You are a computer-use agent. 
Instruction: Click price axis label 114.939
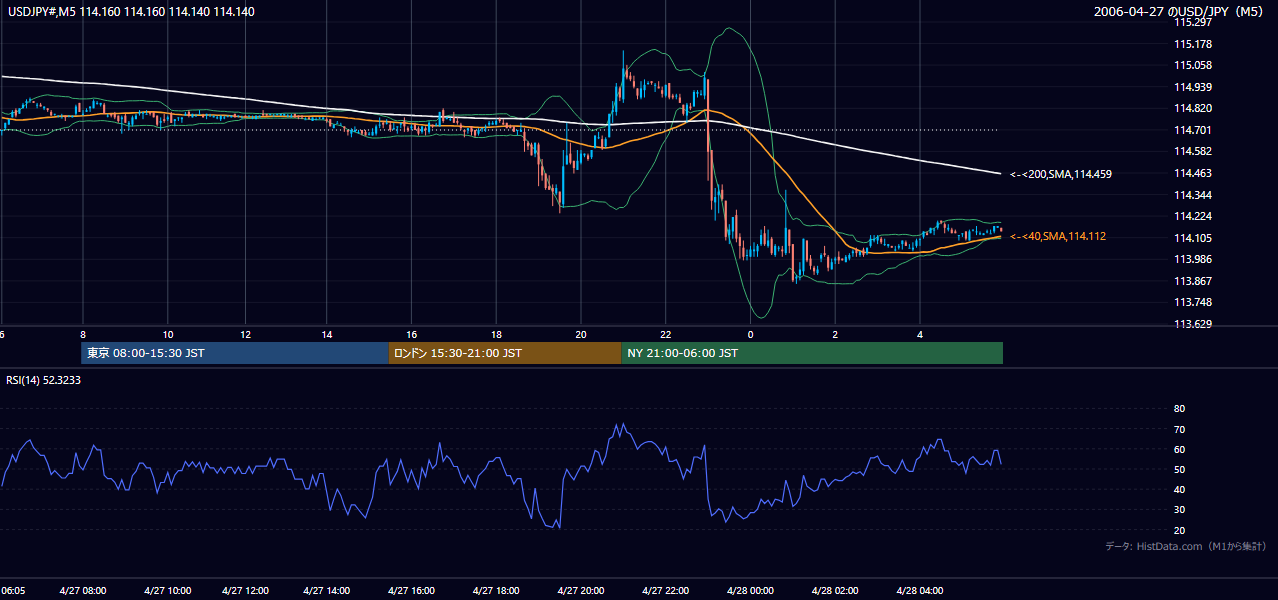tap(1192, 87)
